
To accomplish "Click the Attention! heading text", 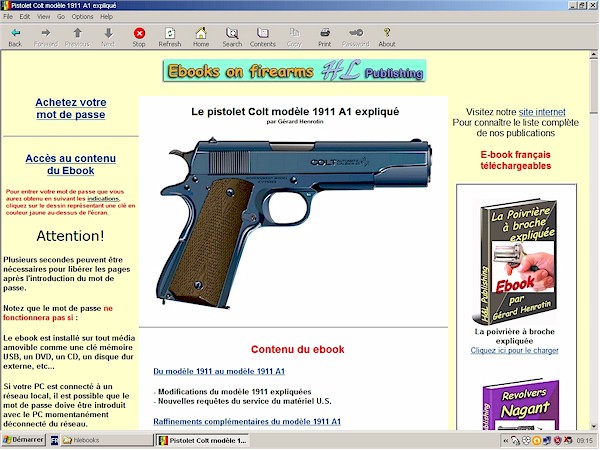I will coord(70,236).
